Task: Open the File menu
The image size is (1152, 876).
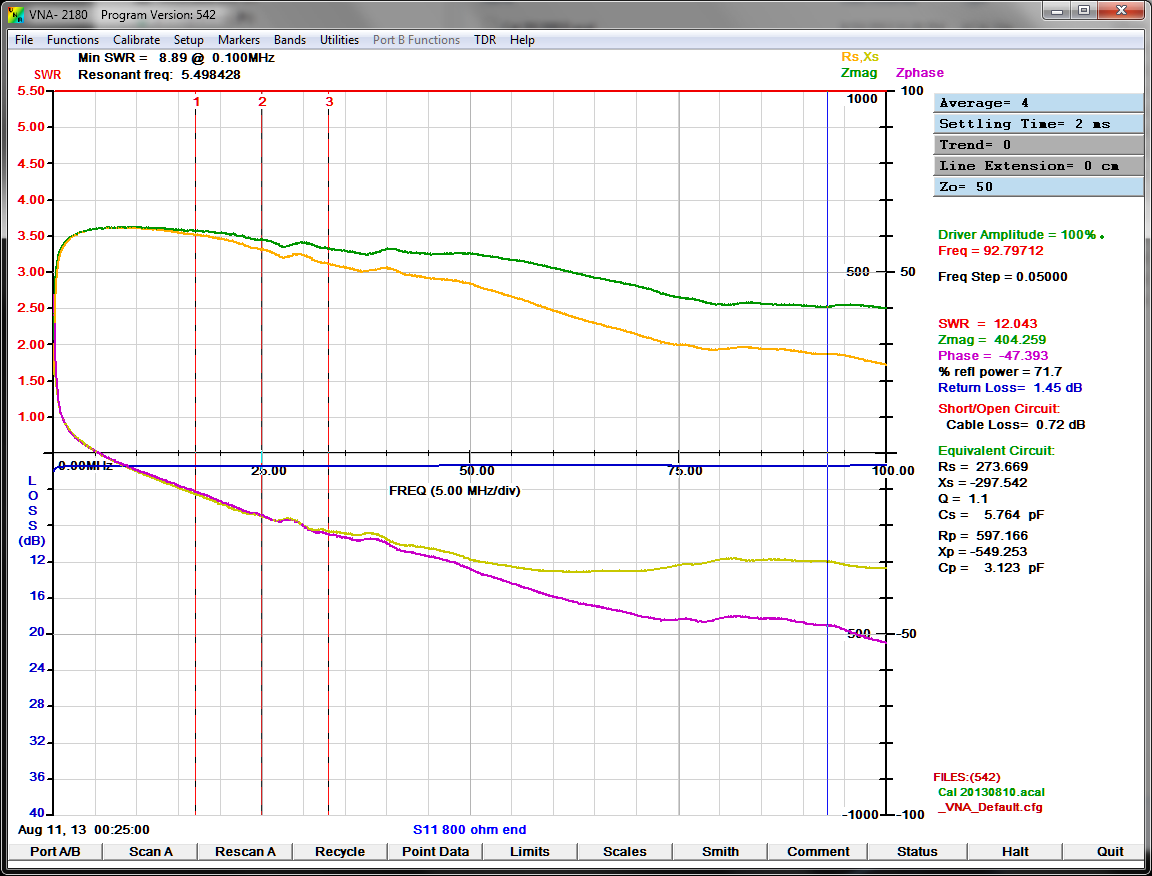Action: coord(24,40)
